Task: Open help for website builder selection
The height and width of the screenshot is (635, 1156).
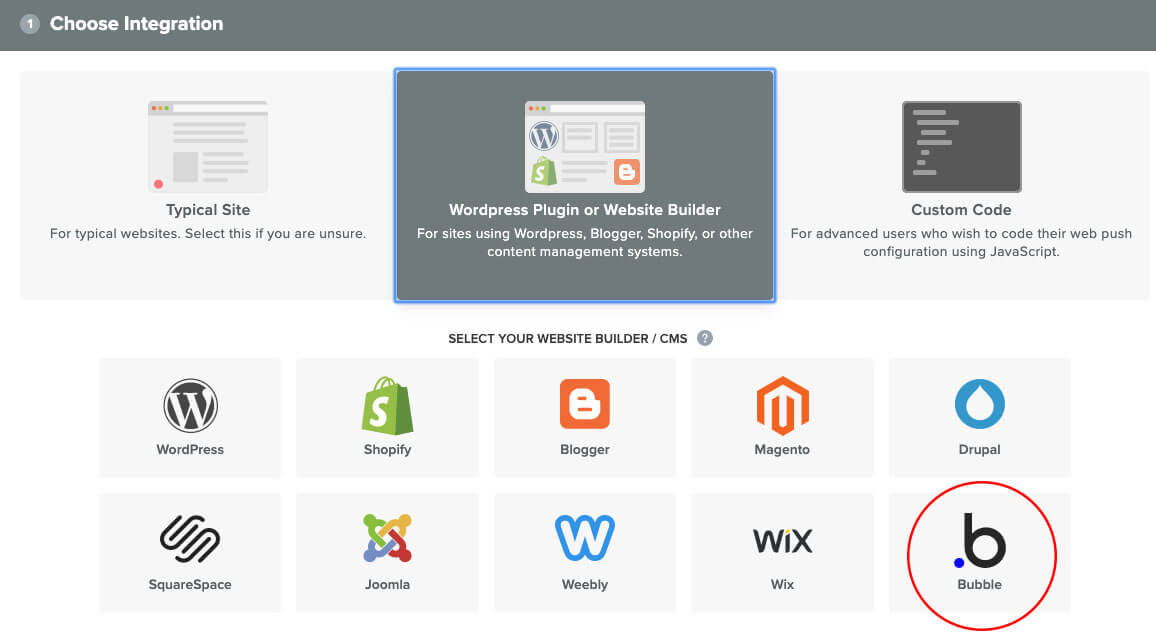Action: coord(705,339)
